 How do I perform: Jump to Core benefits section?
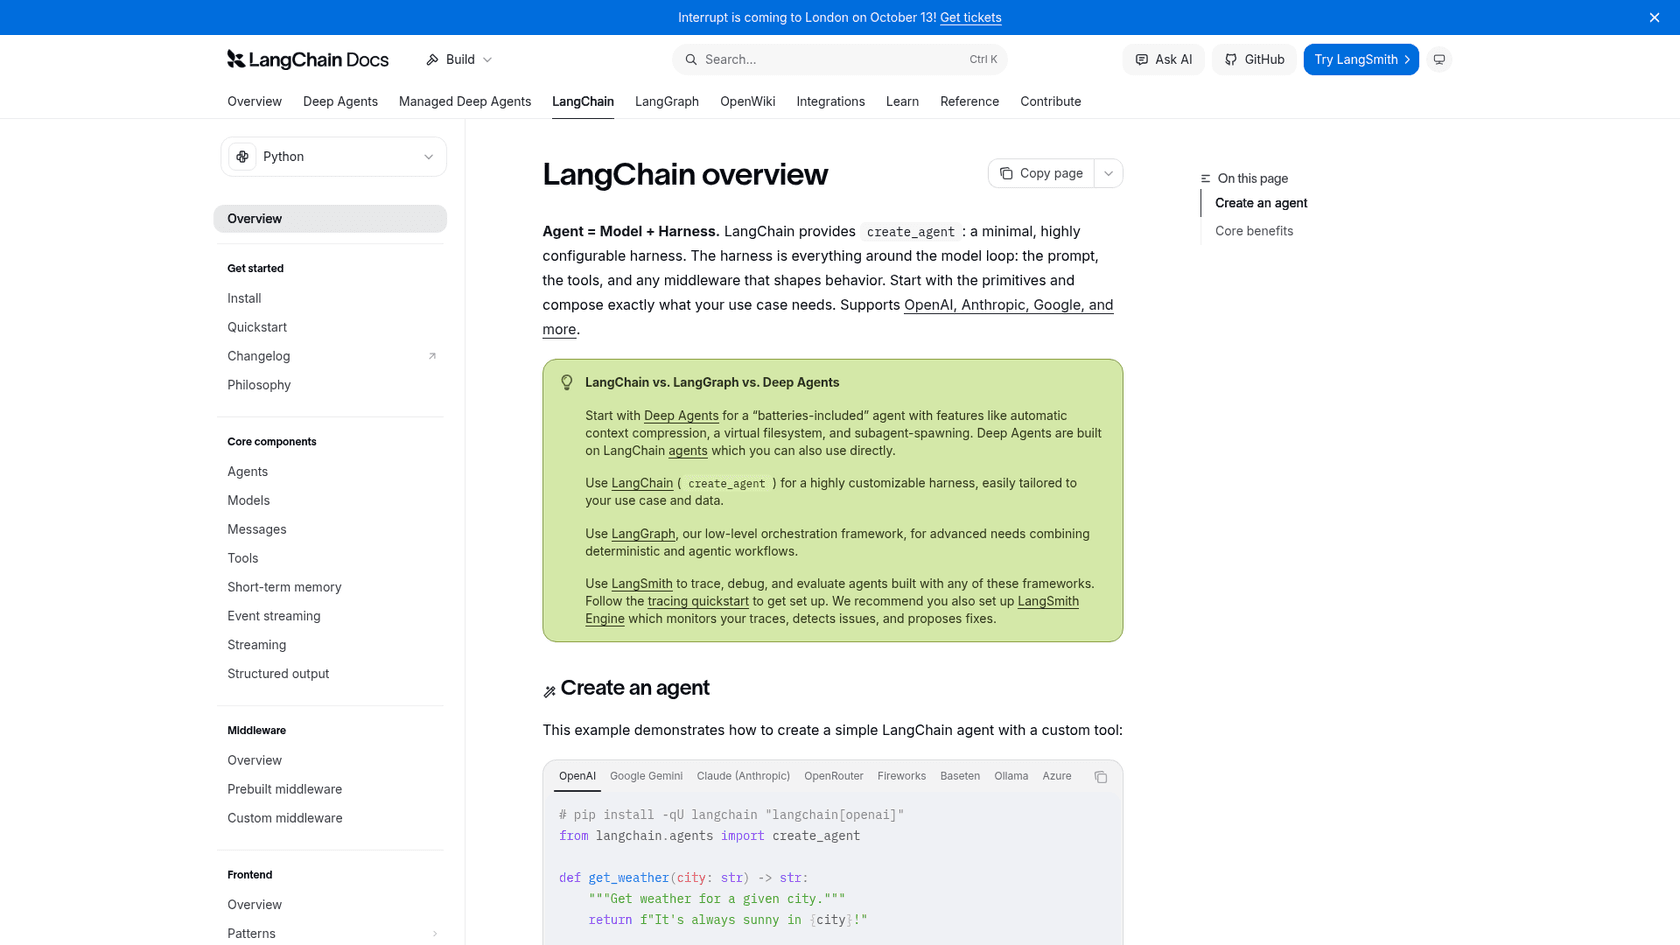(x=1254, y=231)
